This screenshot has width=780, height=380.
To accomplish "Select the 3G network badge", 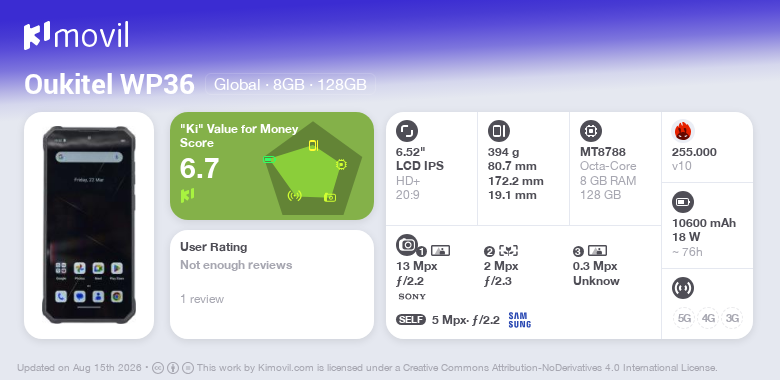I will (x=732, y=318).
